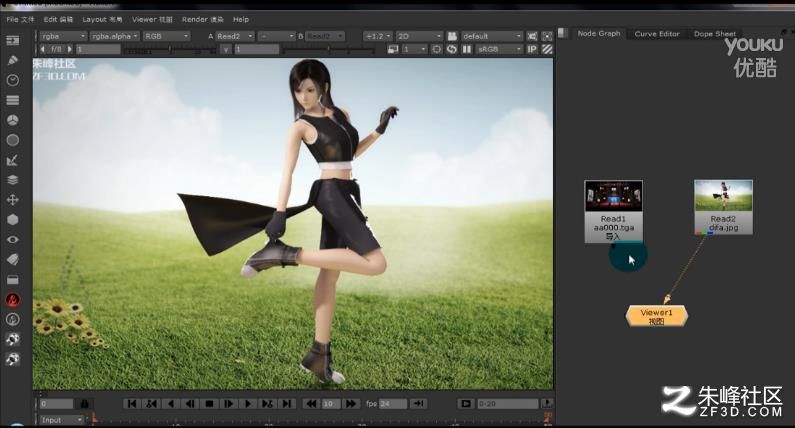The width and height of the screenshot is (795, 428).
Task: Go to first frame button
Action: (132, 404)
